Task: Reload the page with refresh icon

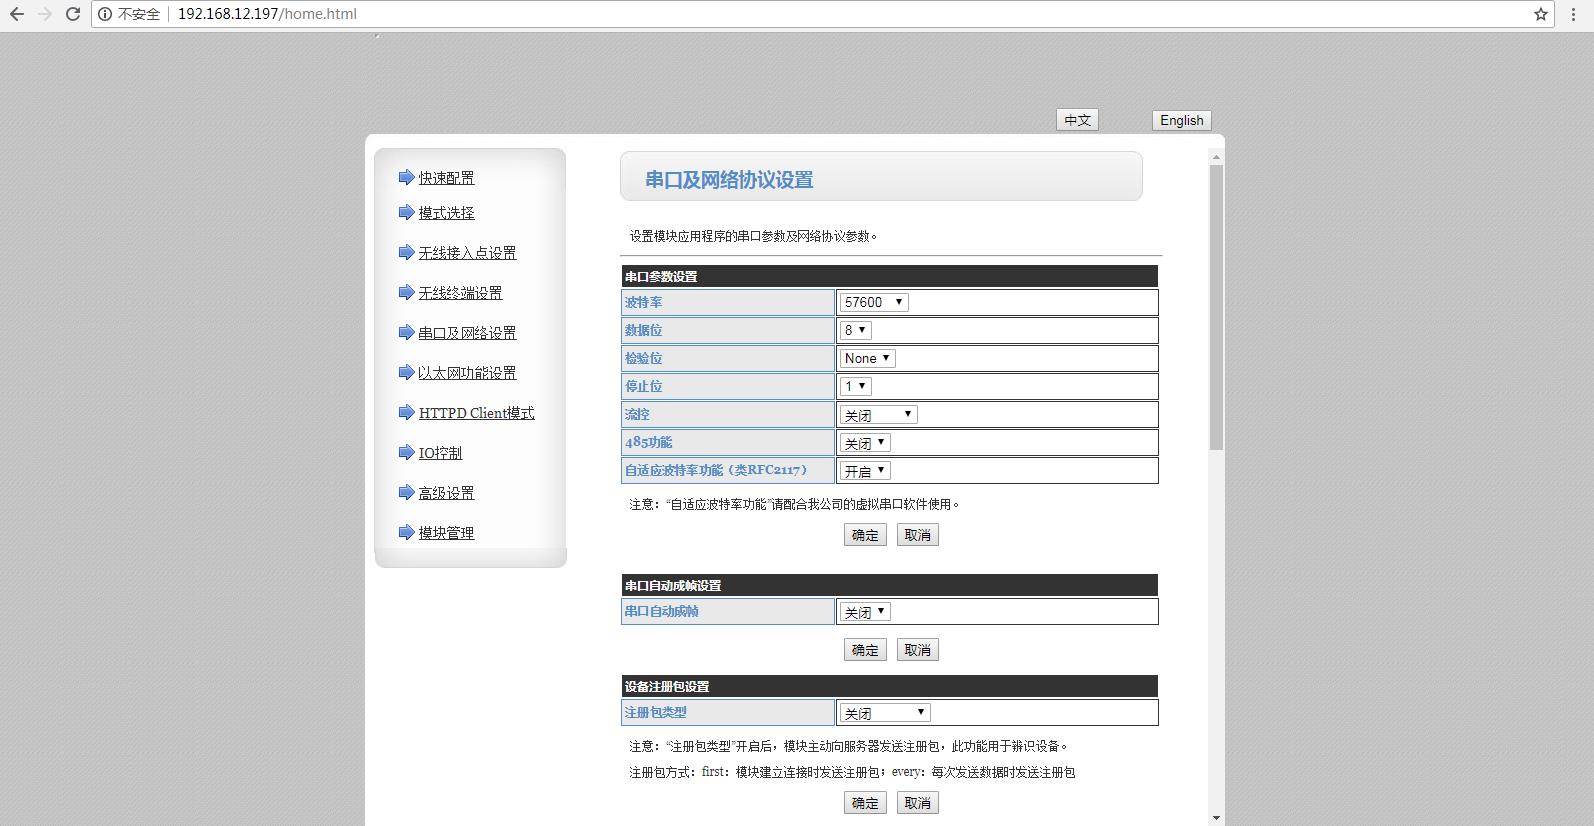Action: click(72, 14)
